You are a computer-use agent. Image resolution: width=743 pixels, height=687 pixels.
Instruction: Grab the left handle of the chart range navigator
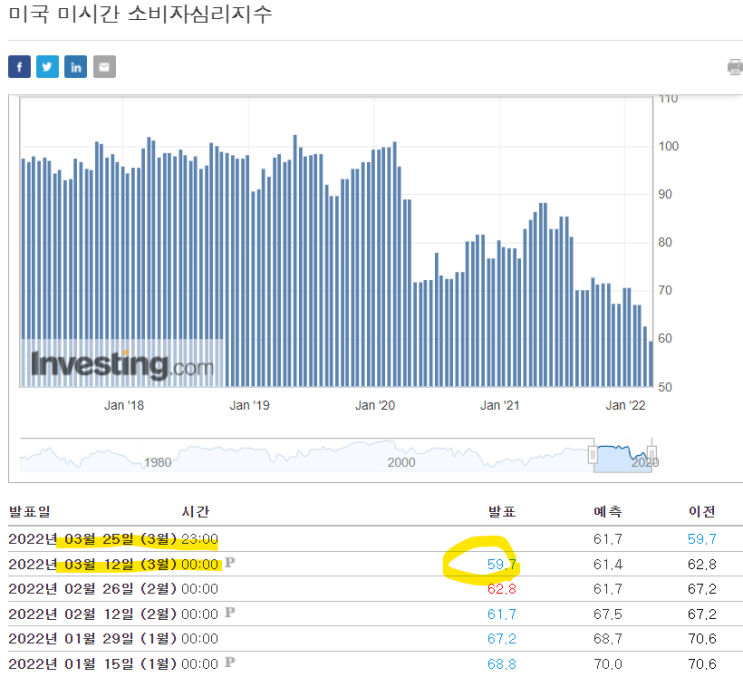point(593,455)
